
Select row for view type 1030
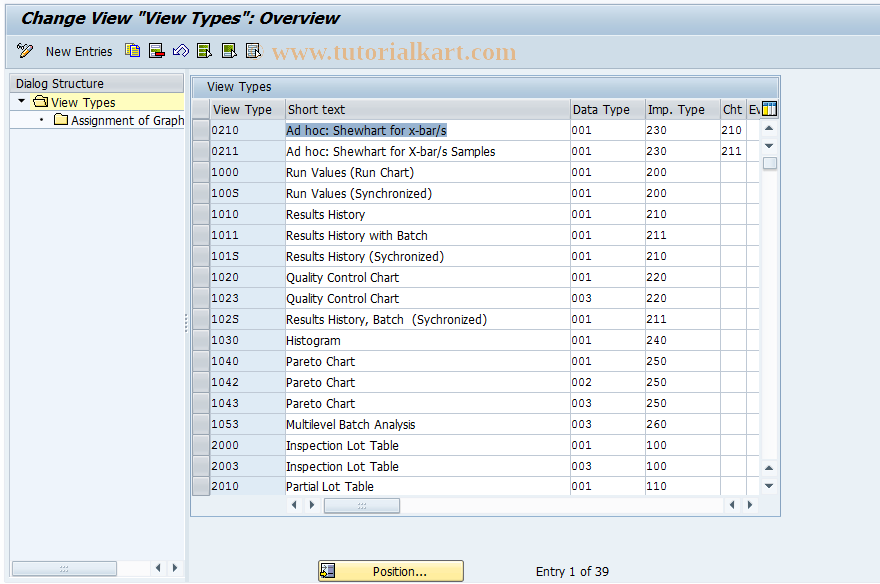[201, 340]
